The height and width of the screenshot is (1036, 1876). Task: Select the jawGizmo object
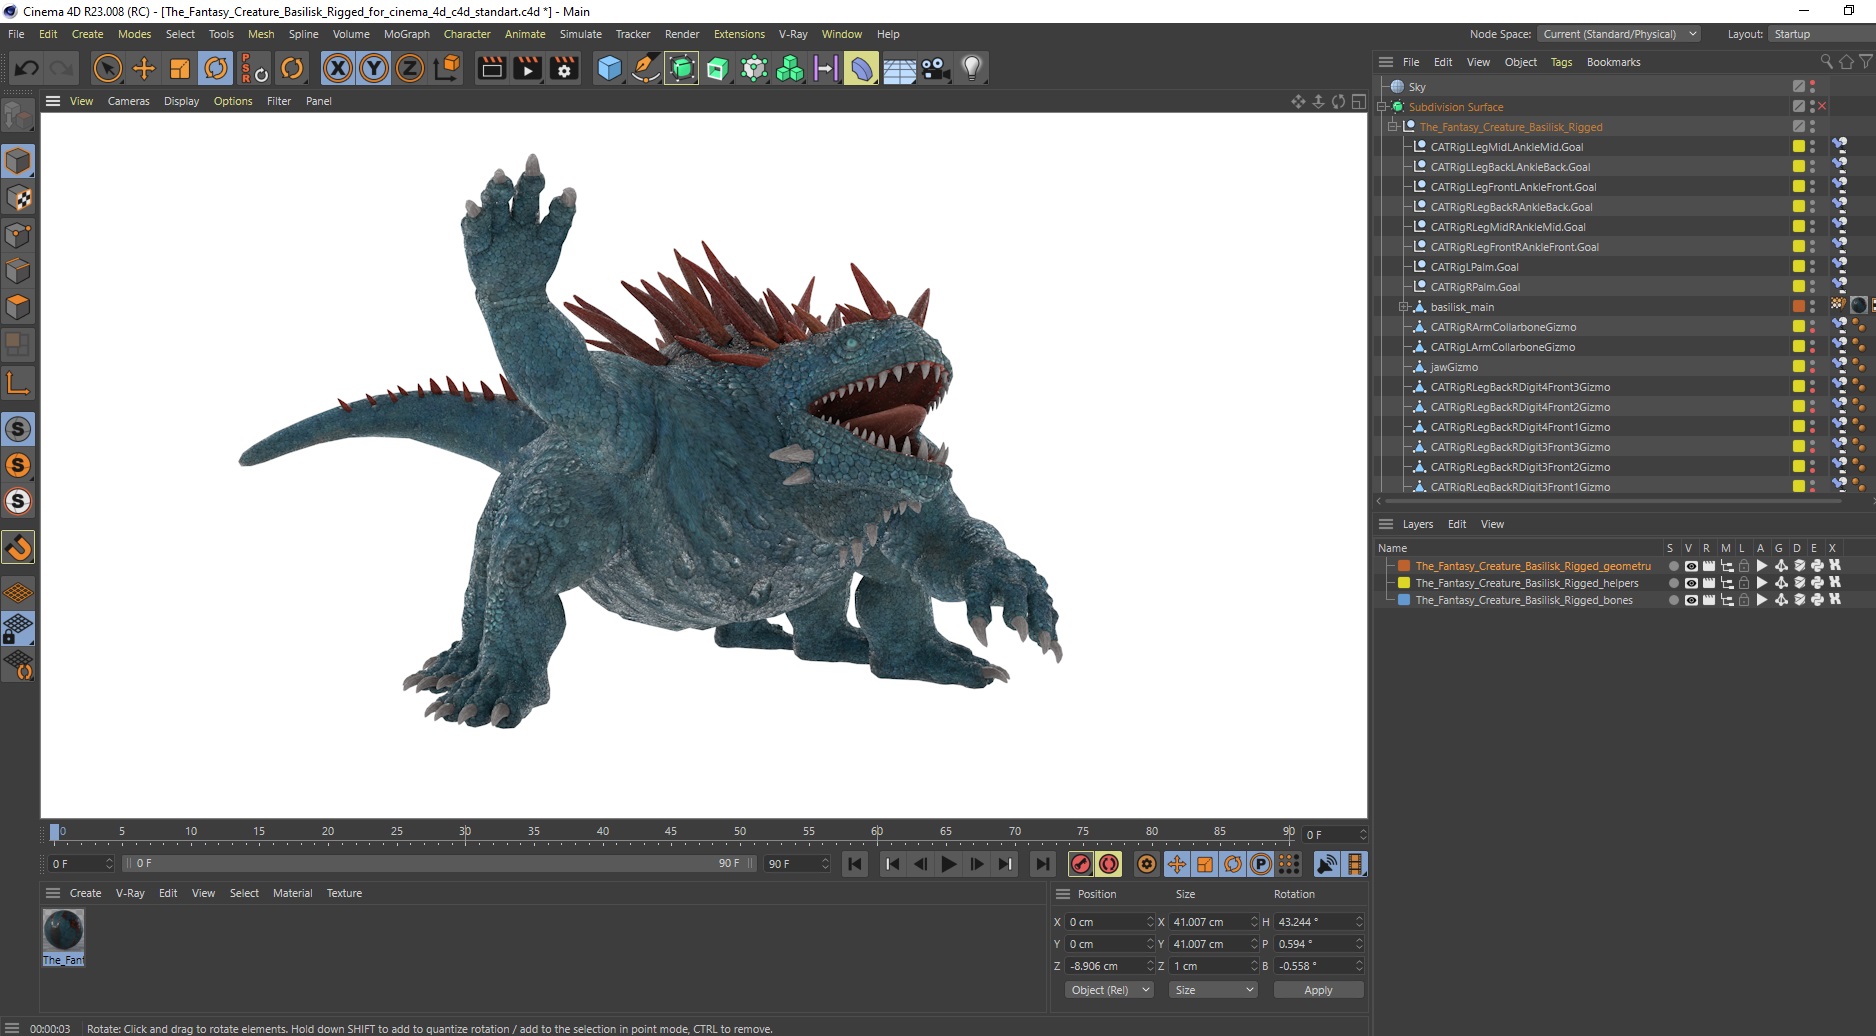click(x=1454, y=367)
